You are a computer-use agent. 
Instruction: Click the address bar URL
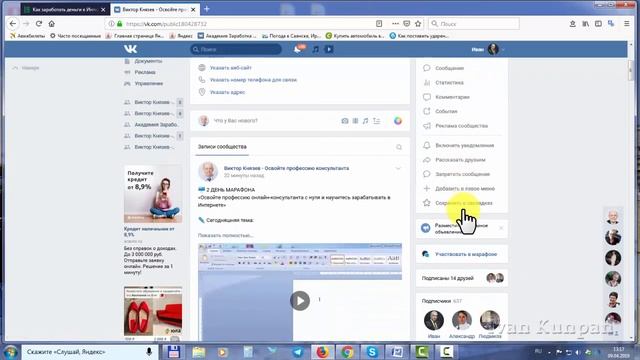(x=167, y=24)
